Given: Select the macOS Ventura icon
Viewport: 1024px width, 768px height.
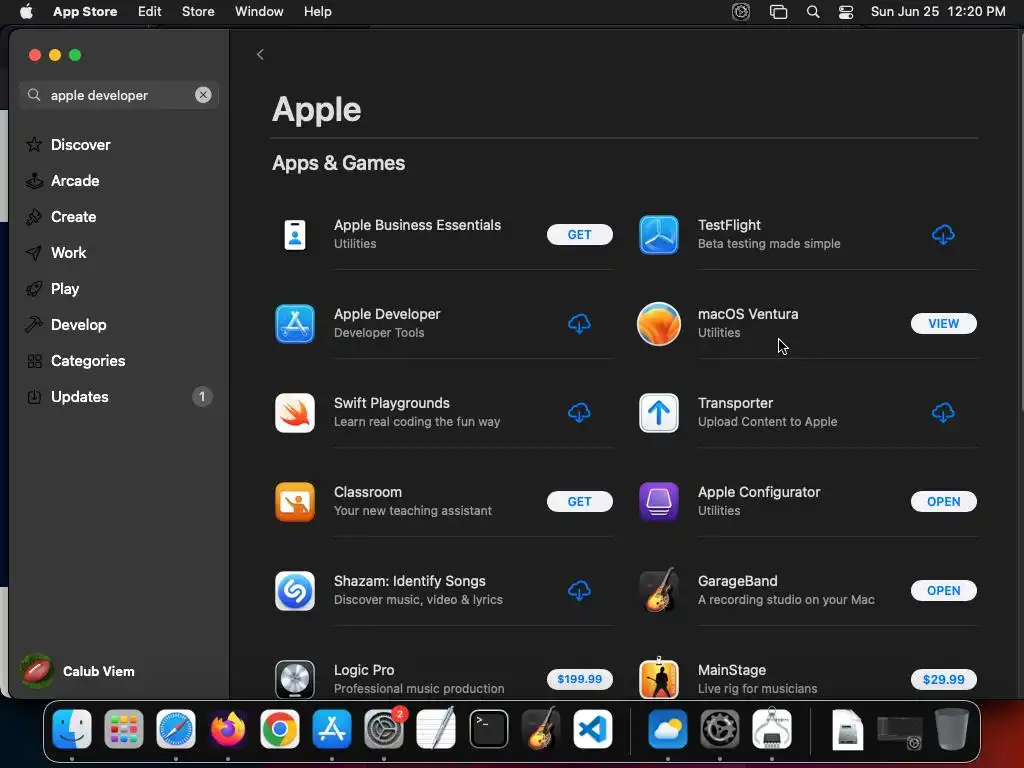Looking at the screenshot, I should tap(658, 323).
